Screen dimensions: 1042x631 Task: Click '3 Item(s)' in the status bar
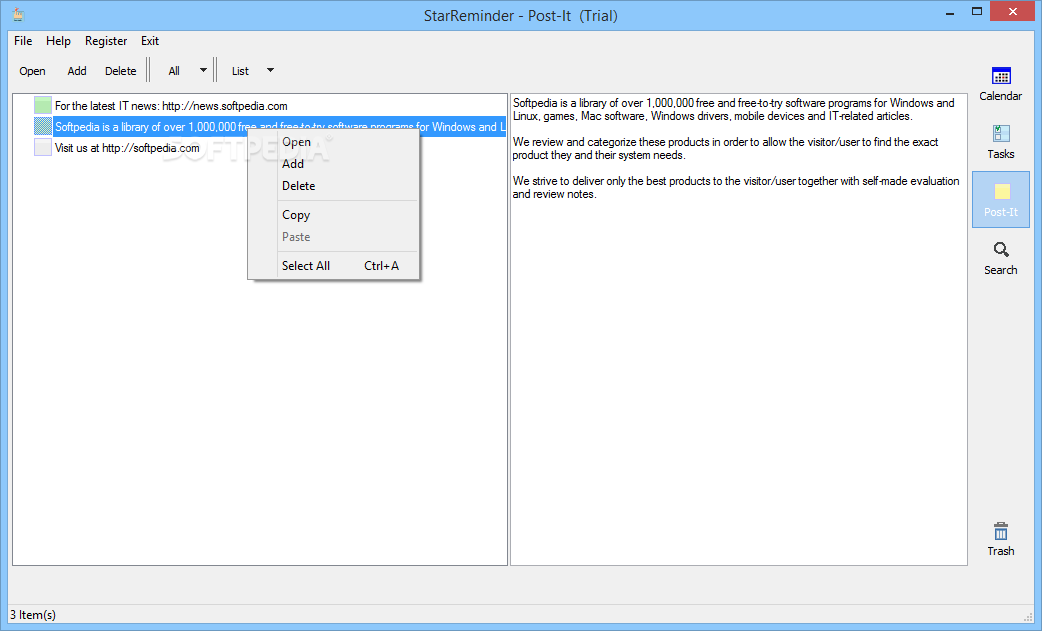(x=33, y=614)
